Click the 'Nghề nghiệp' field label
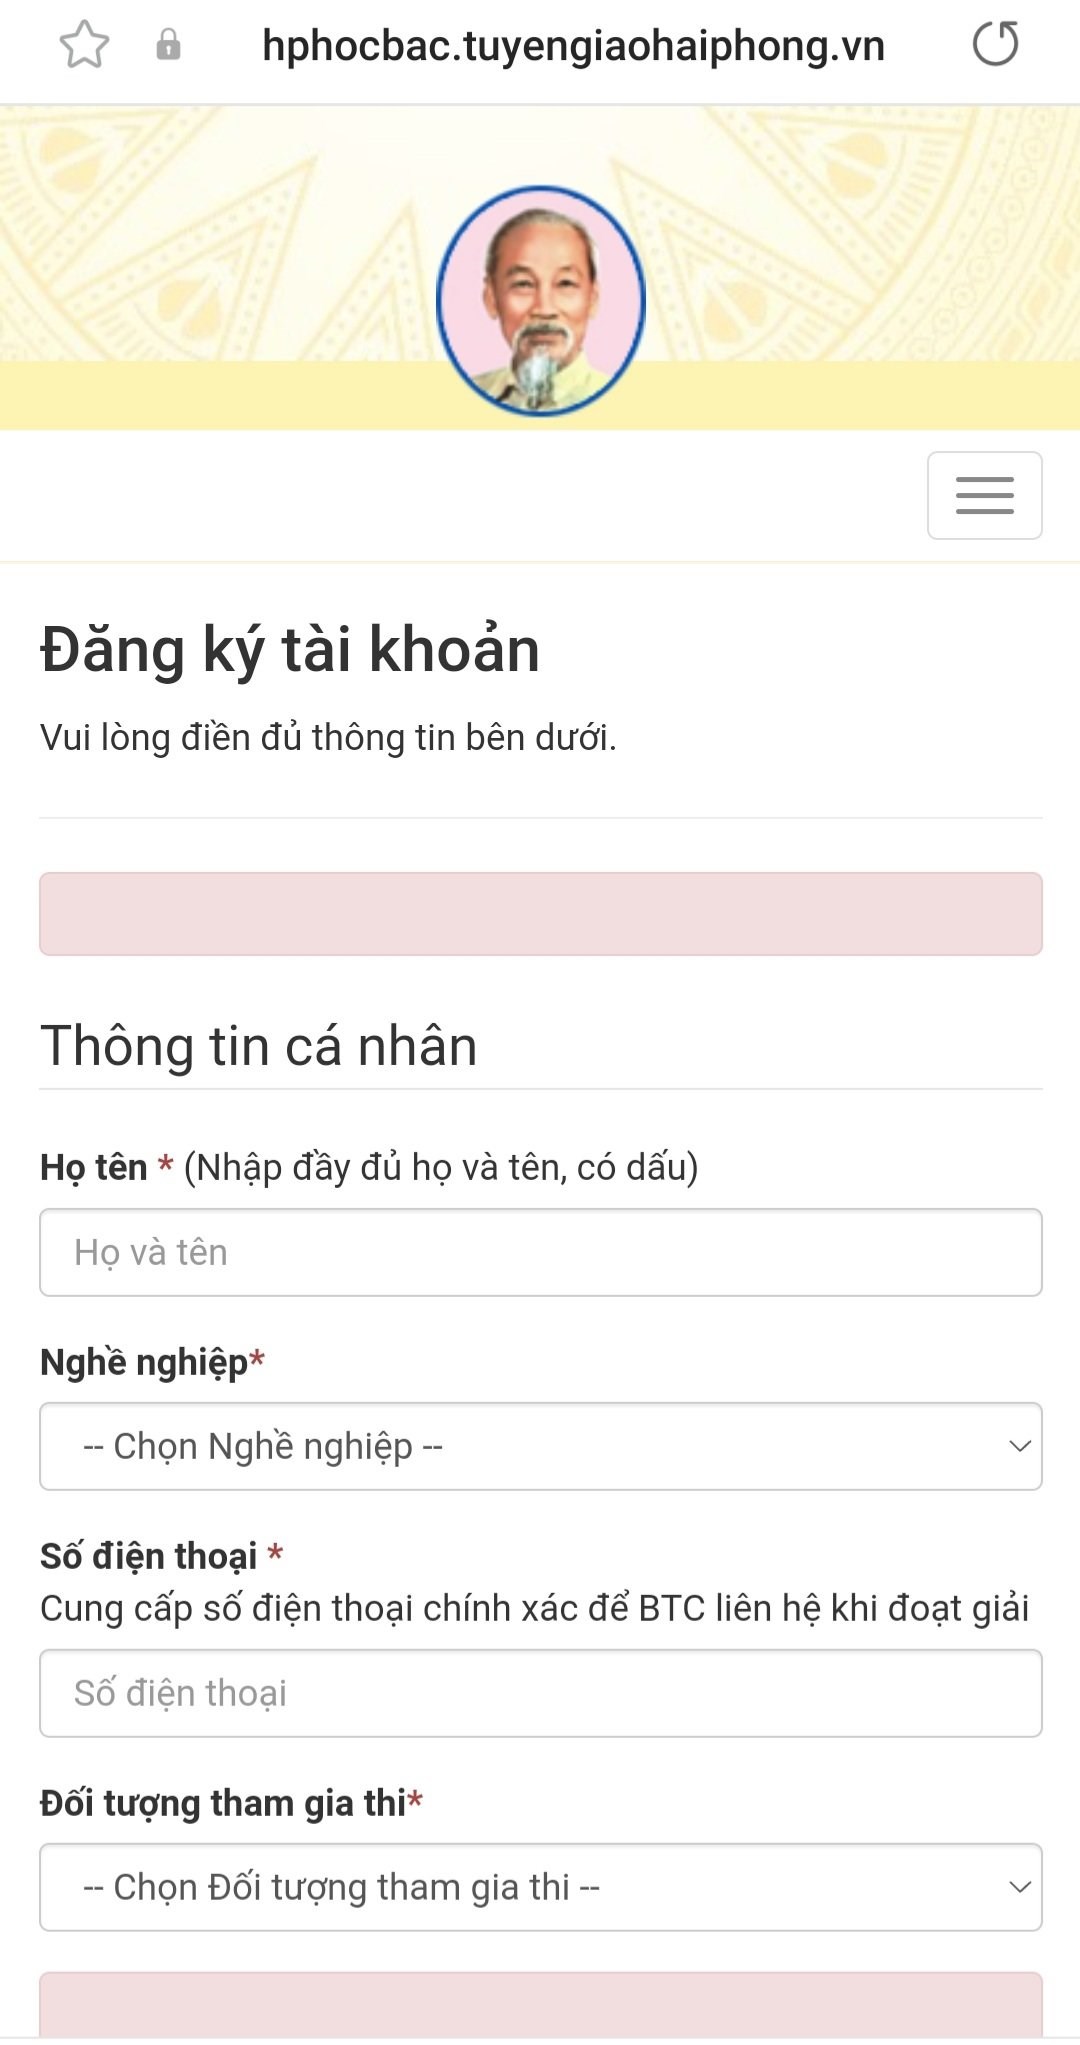Screen dimensions: 1080x2045 [x=144, y=1362]
